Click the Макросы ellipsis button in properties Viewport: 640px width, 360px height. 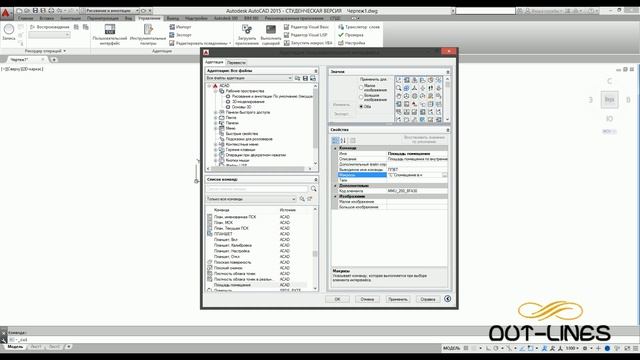coord(444,175)
